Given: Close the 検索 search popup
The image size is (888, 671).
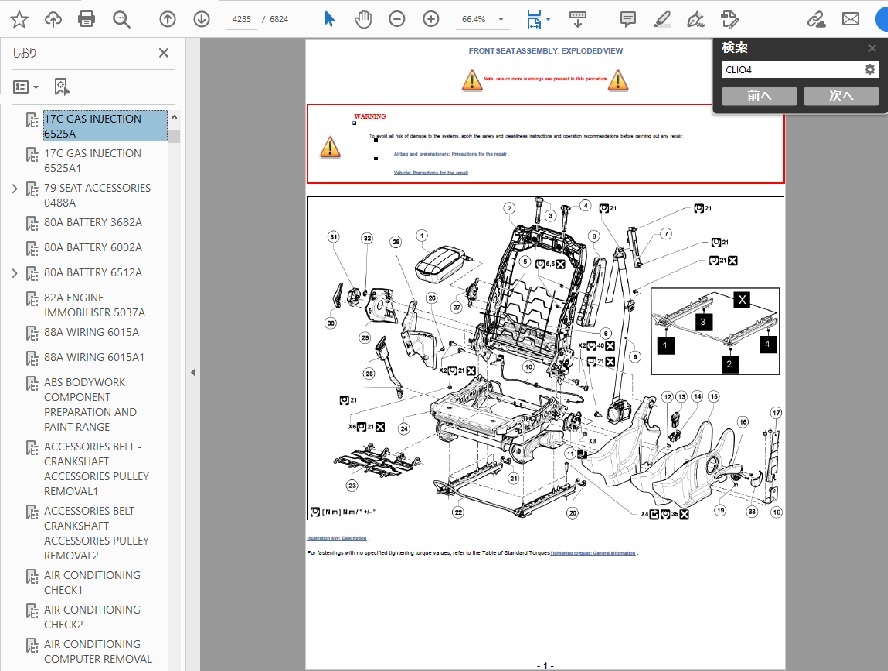Looking at the screenshot, I should coord(872,48).
